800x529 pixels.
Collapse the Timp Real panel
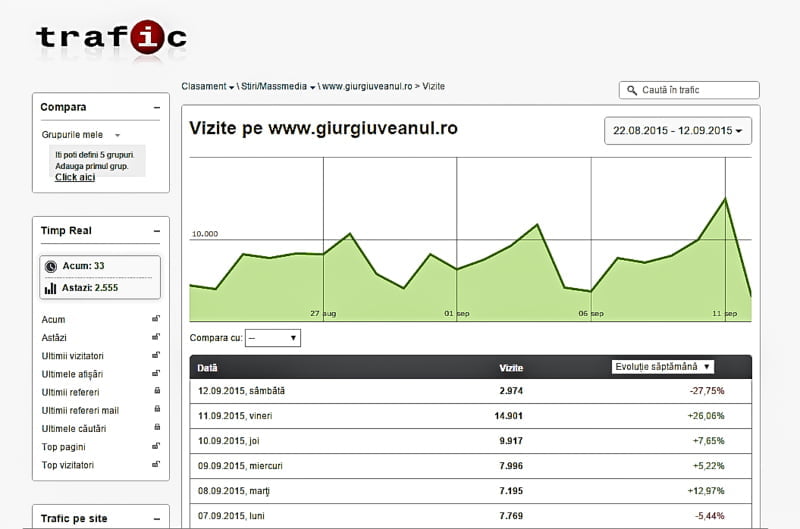(x=157, y=231)
